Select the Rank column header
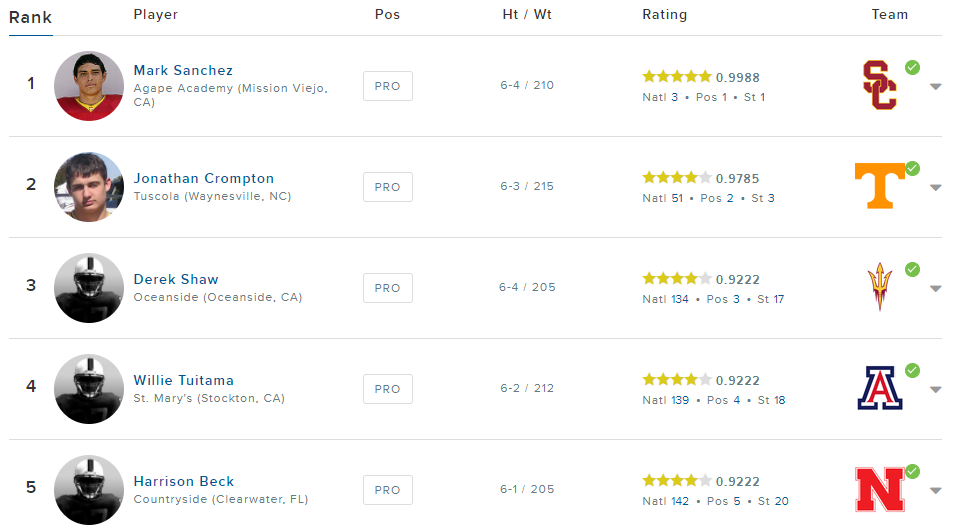The width and height of the screenshot is (964, 528). 30,17
